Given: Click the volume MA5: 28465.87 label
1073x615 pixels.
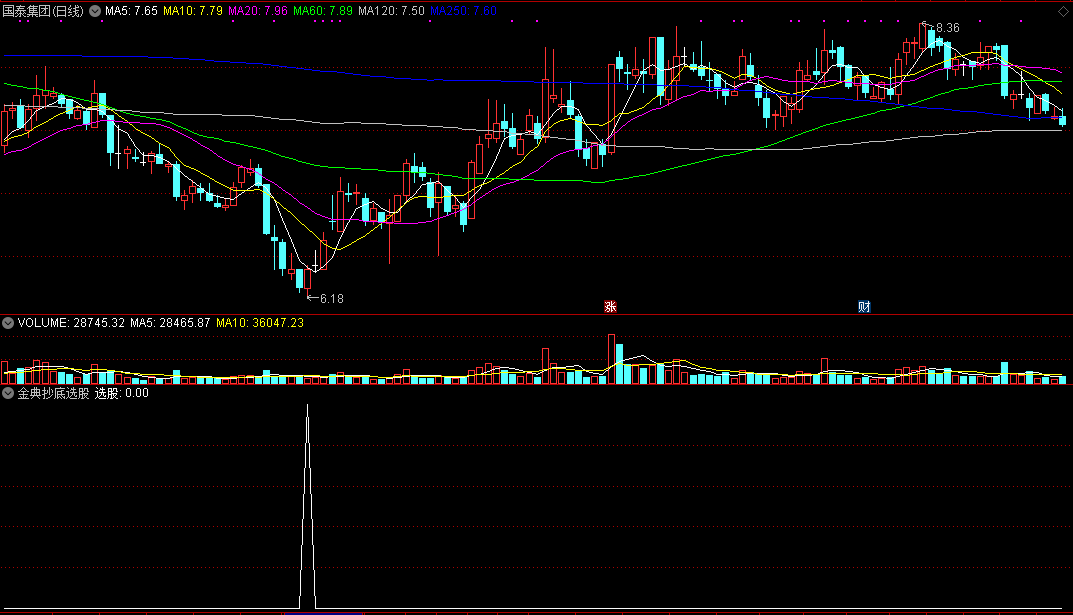Looking at the screenshot, I should [x=170, y=323].
